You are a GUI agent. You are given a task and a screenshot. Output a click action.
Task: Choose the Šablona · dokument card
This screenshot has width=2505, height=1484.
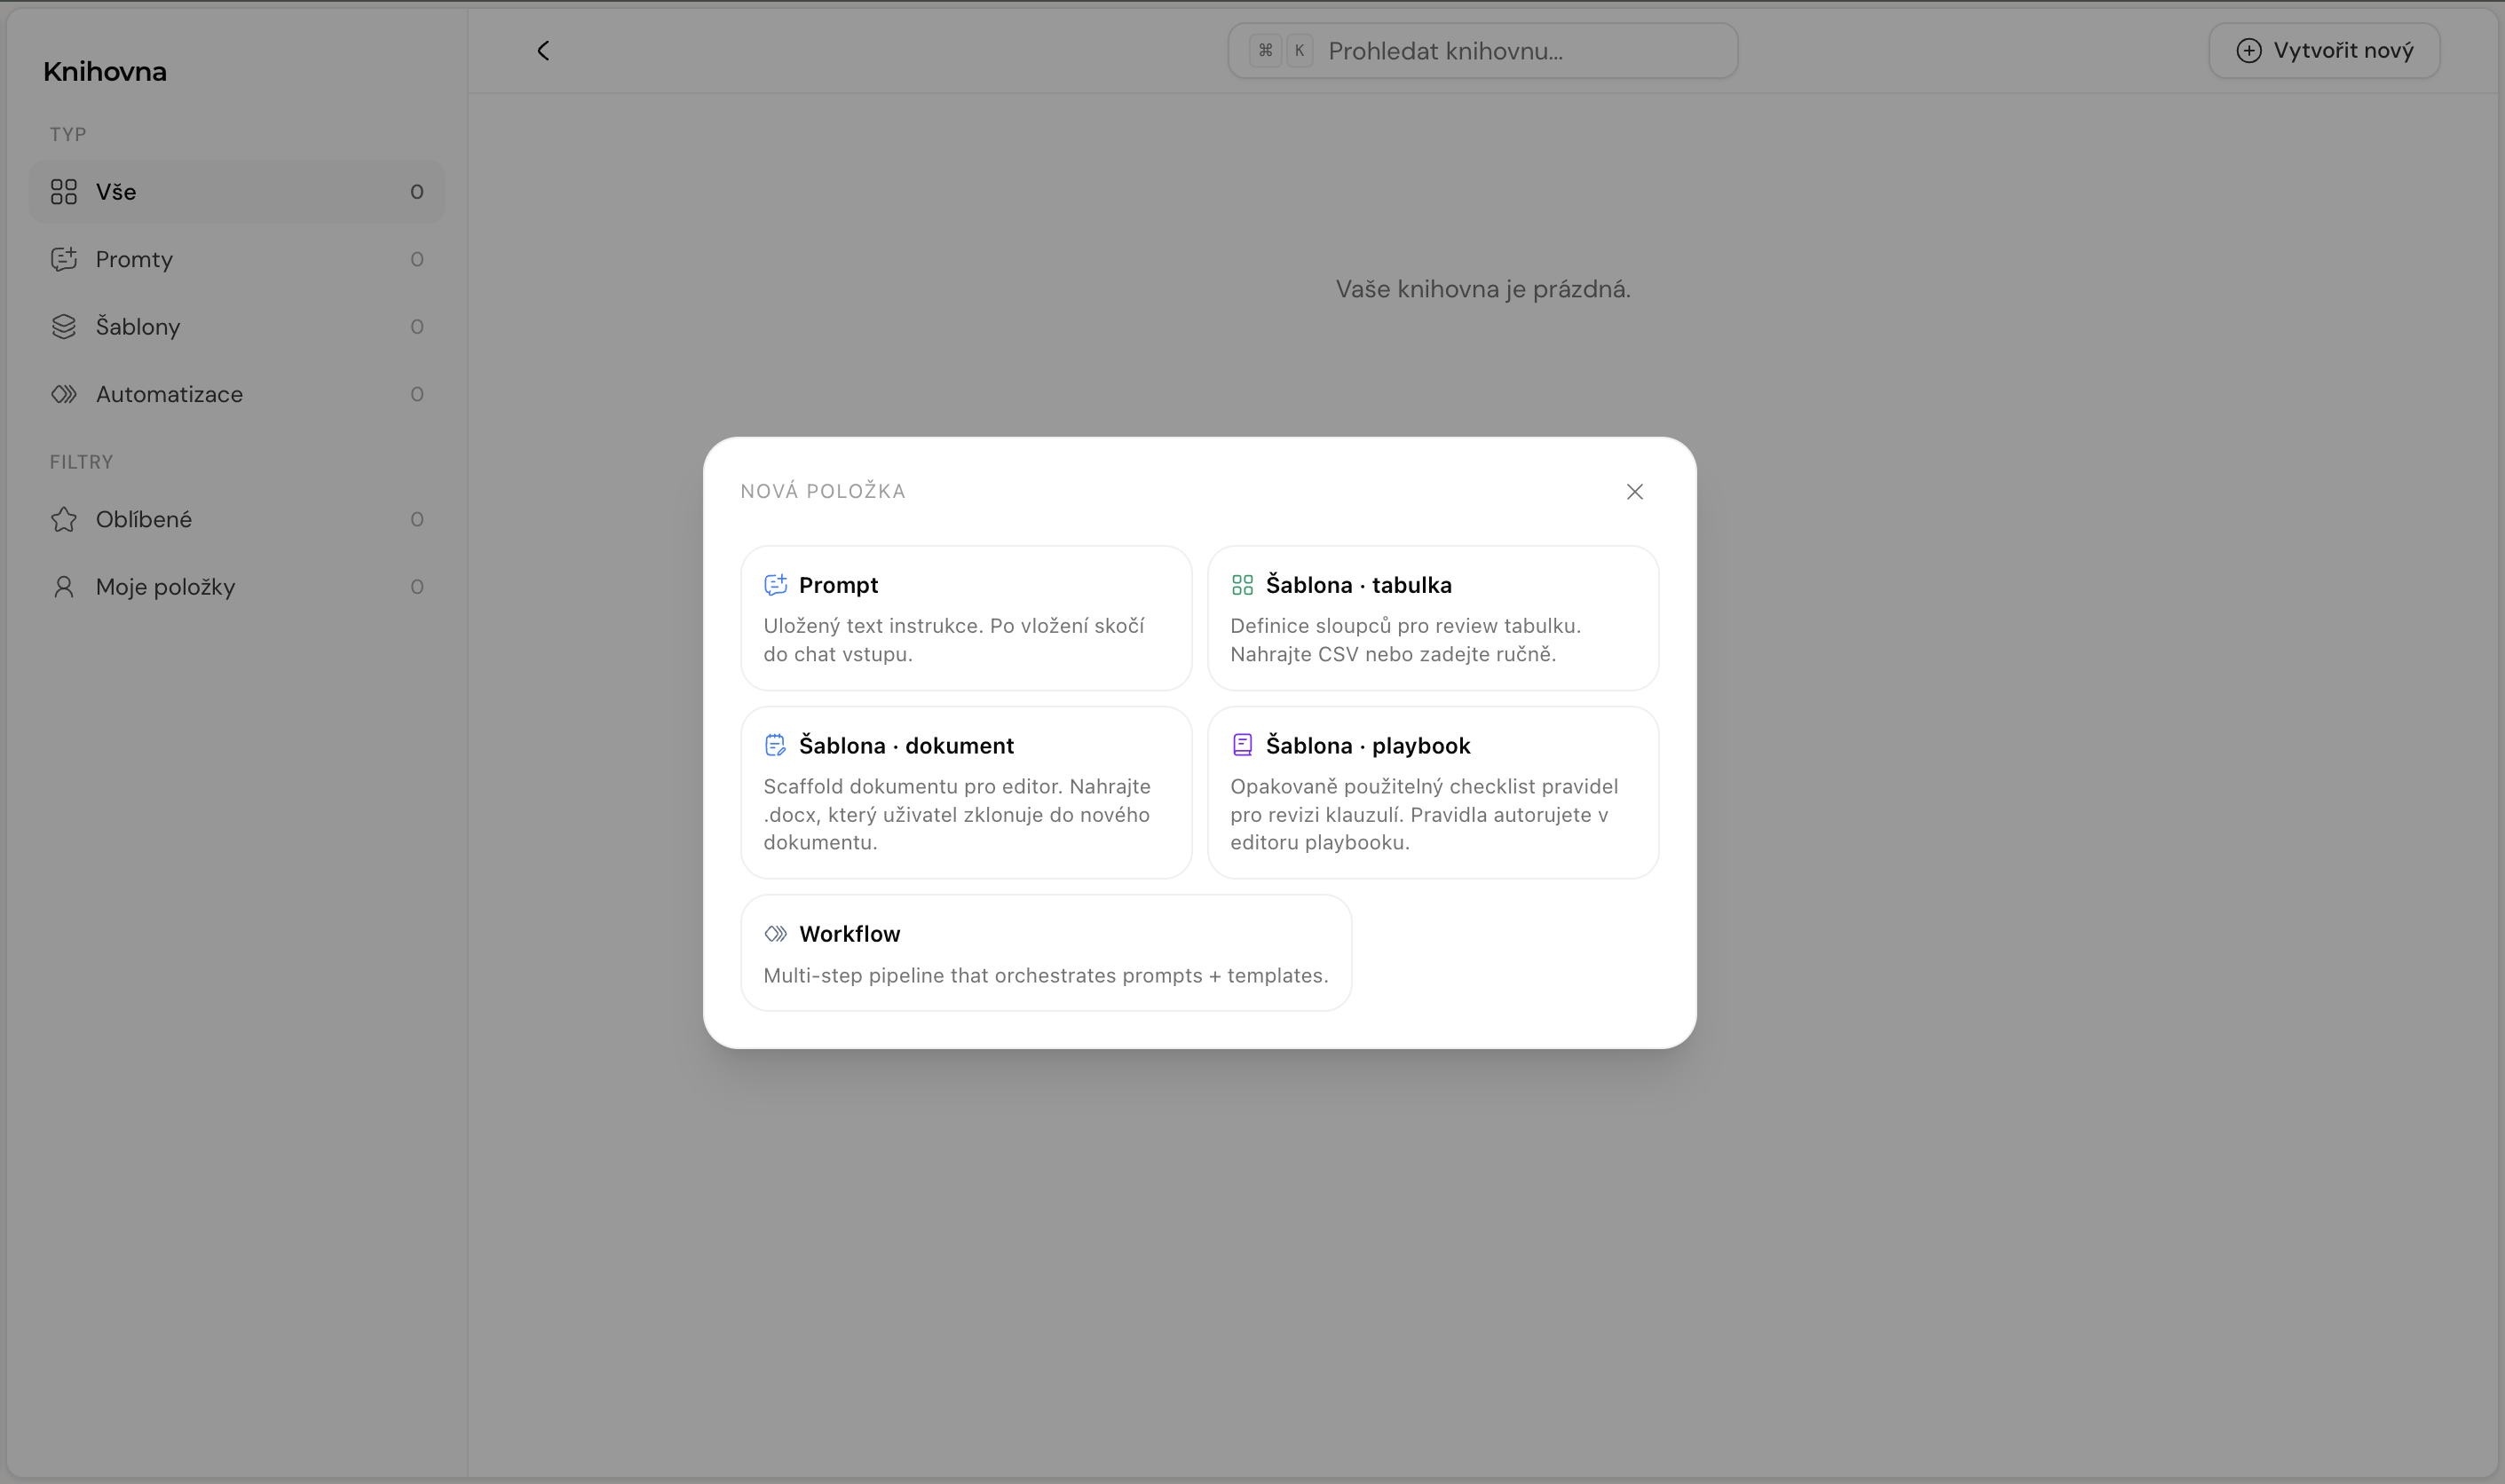(x=966, y=793)
